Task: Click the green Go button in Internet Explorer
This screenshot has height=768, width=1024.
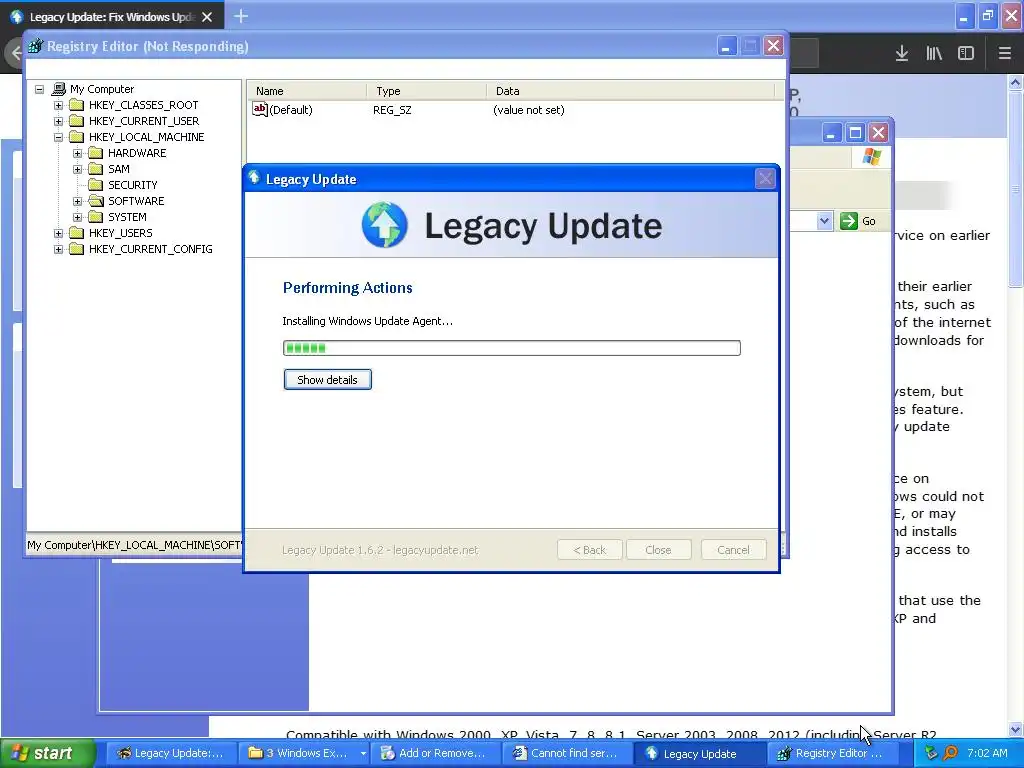Action: 858,221
